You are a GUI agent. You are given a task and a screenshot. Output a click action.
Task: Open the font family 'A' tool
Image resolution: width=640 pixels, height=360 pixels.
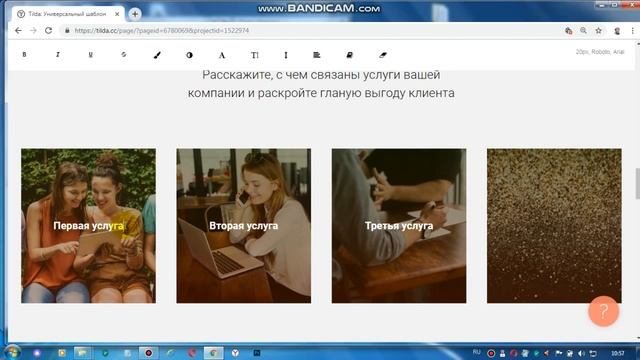tap(222, 55)
